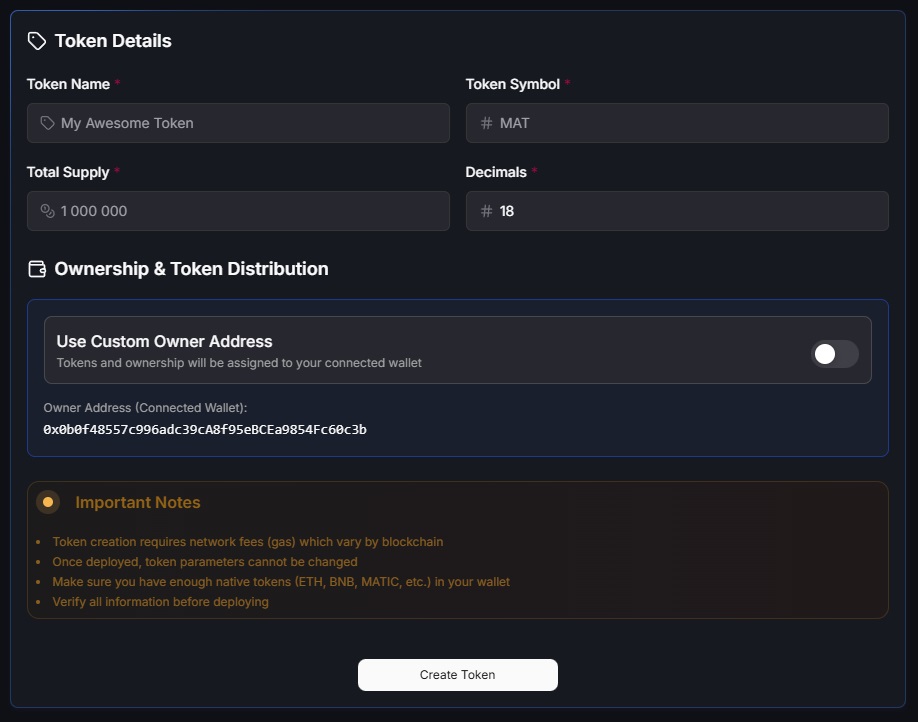Focus the Token Name input field
The image size is (918, 722).
tap(238, 122)
